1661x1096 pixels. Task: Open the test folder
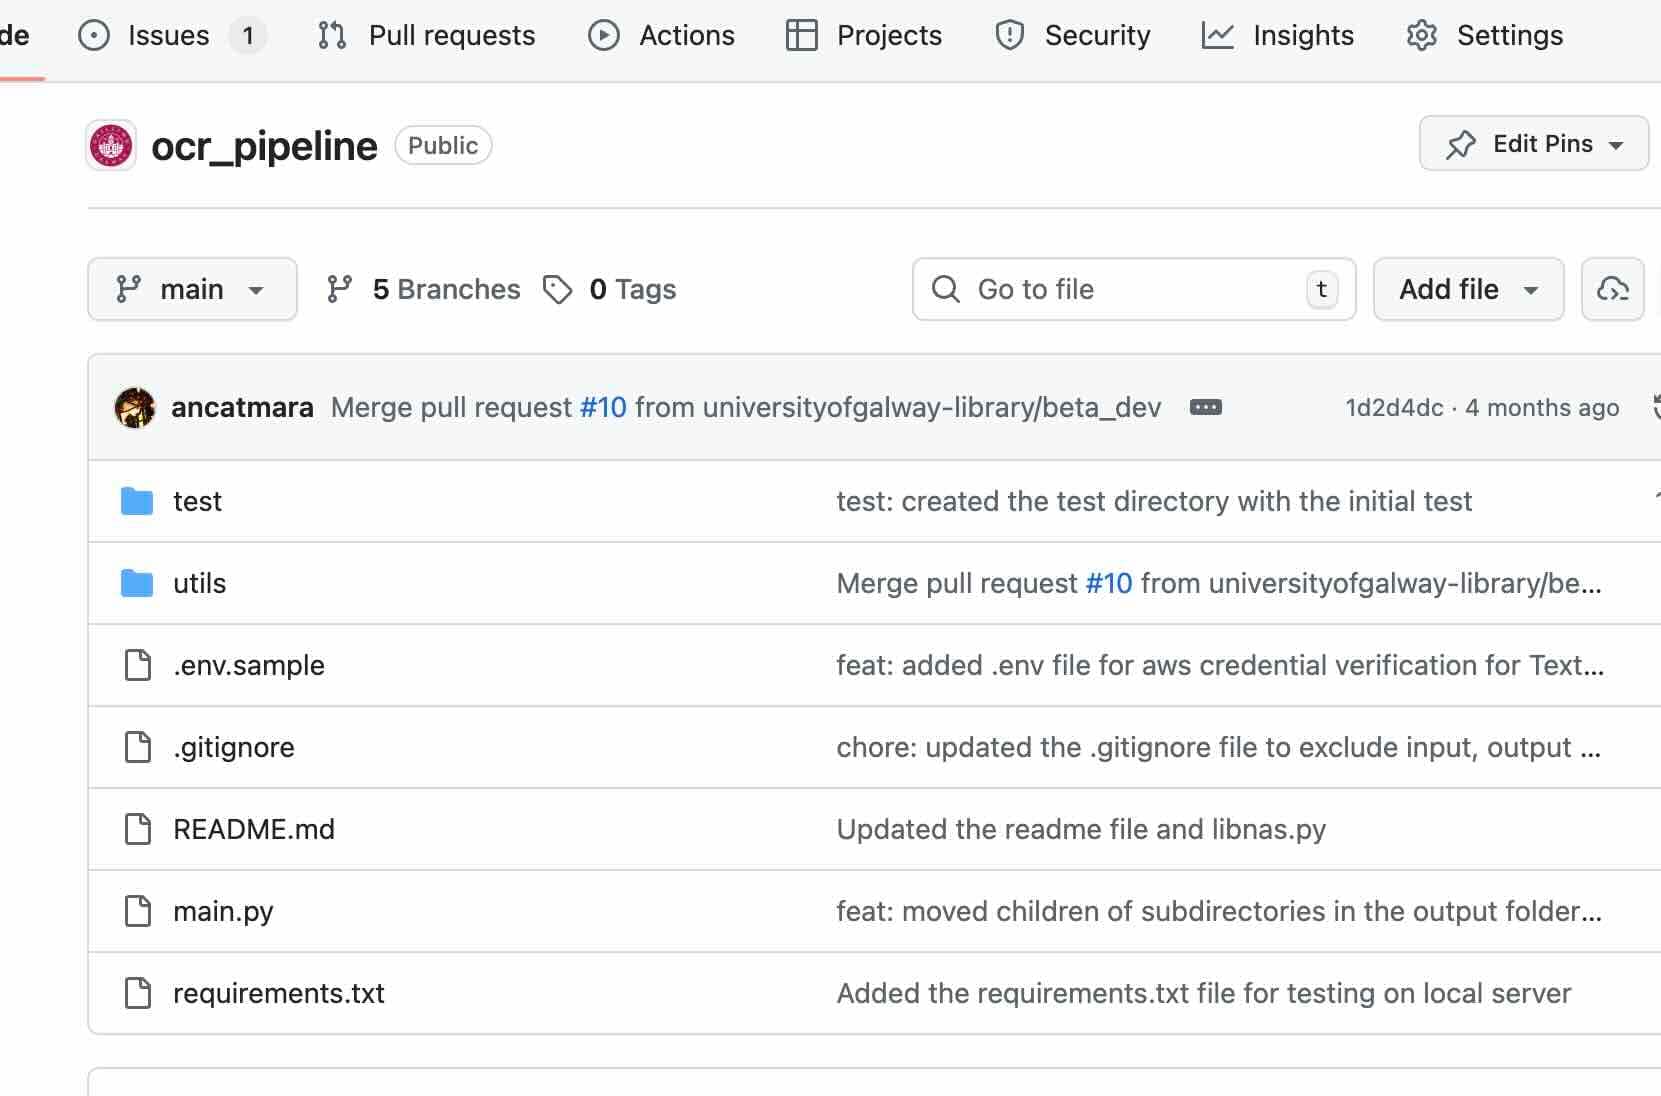197,502
